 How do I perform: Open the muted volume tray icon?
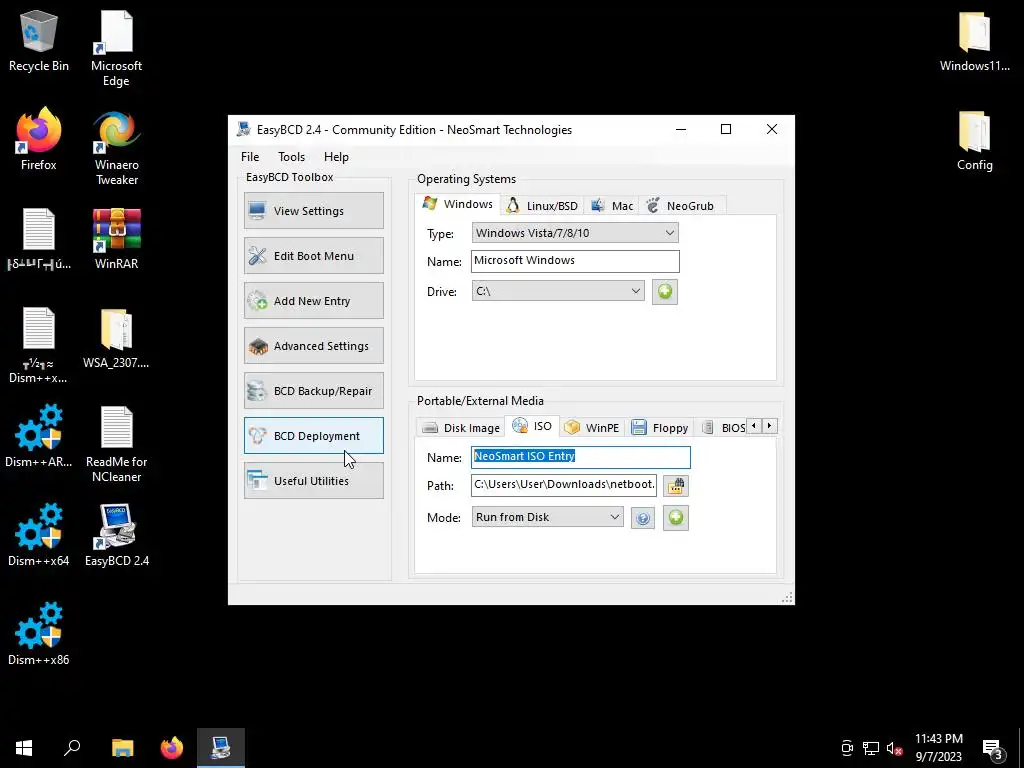click(x=894, y=748)
